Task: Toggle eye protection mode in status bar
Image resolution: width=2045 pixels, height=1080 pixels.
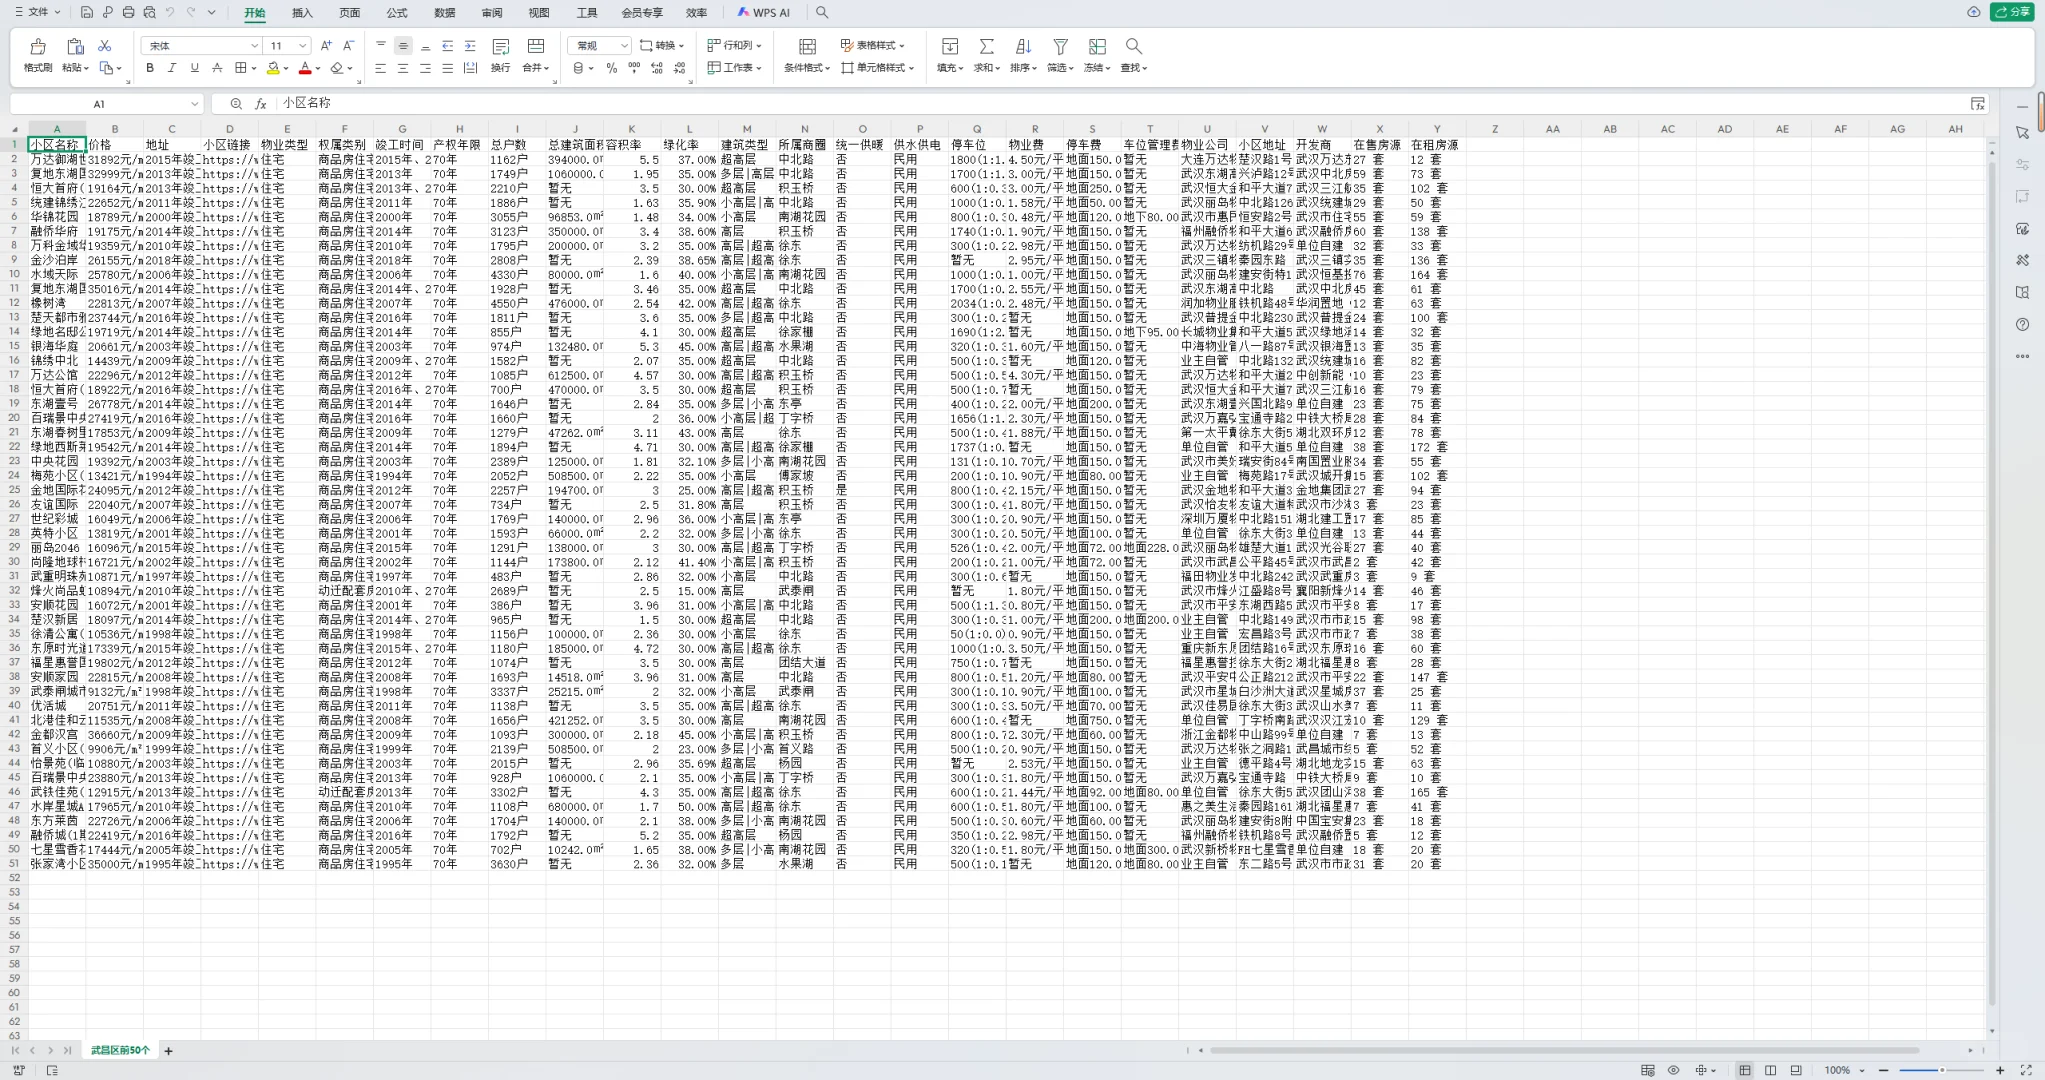Action: [1673, 1070]
